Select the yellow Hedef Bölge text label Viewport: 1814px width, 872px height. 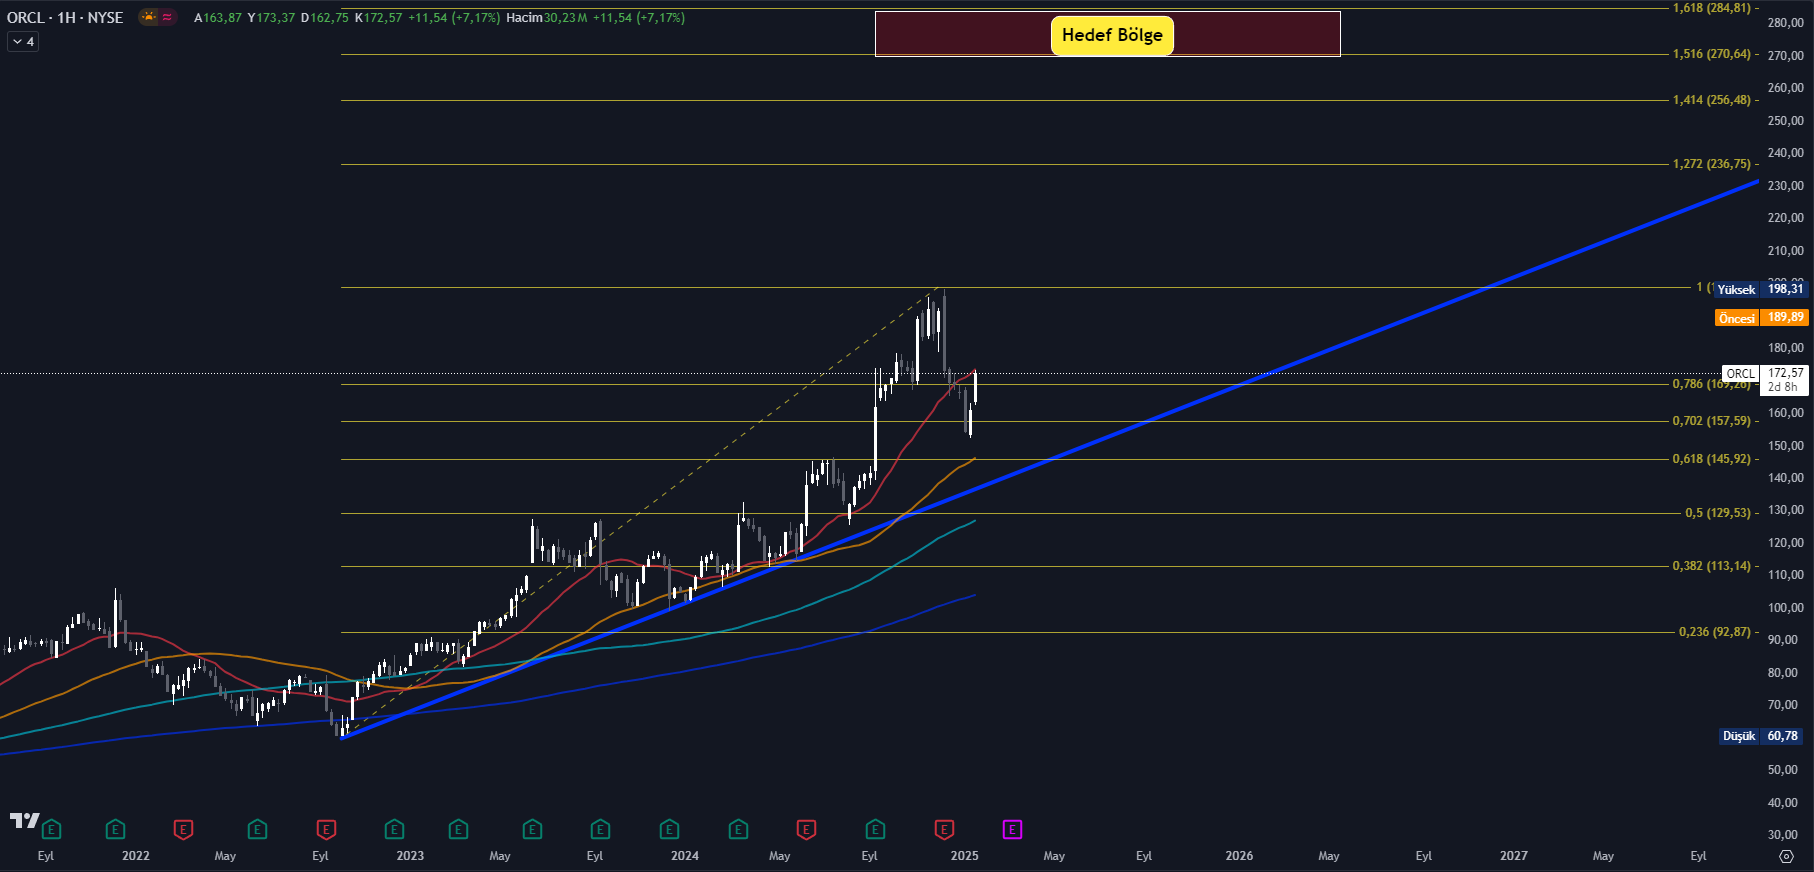1112,35
